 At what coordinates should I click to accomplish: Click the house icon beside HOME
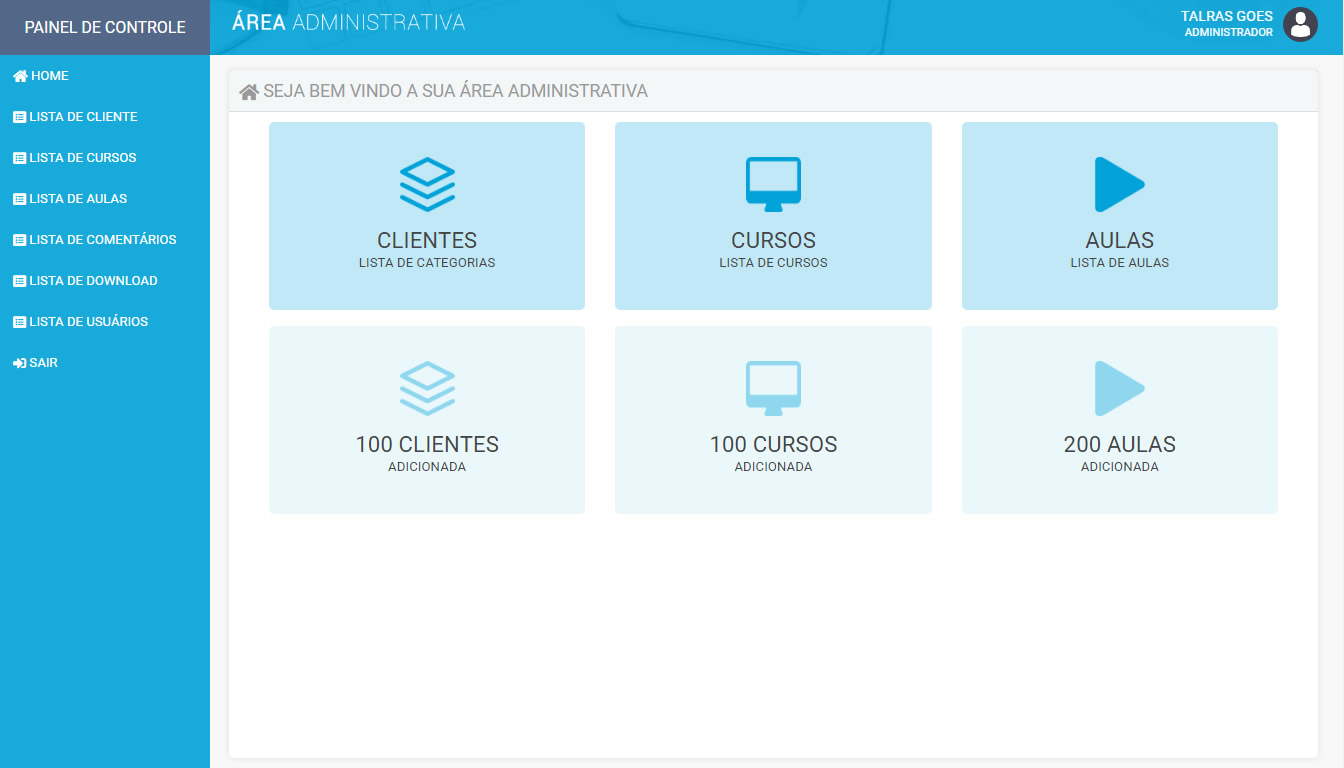(20, 76)
